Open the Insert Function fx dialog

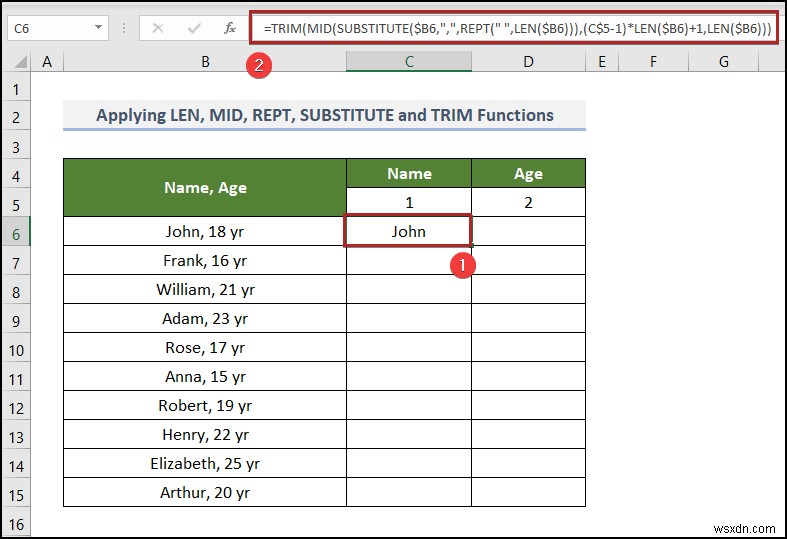pyautogui.click(x=230, y=28)
